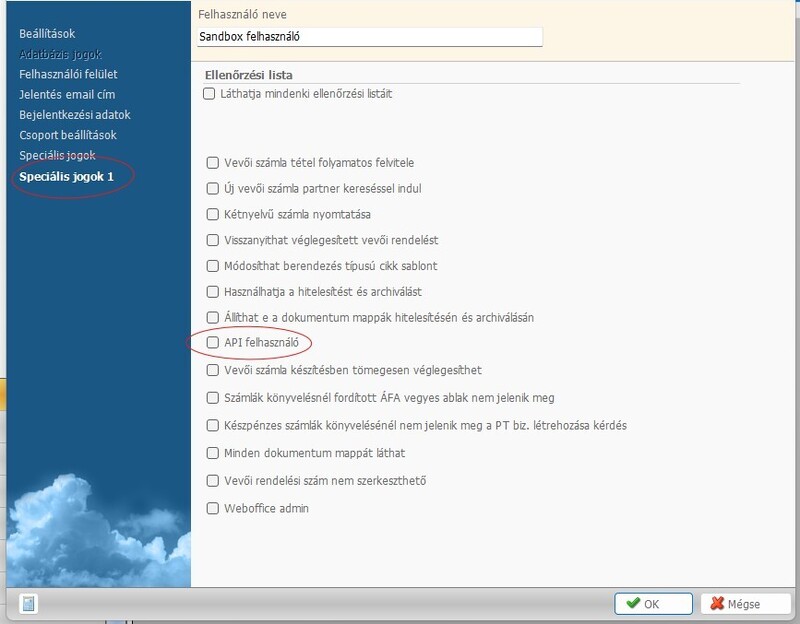Tick the Weboffice admin checkbox
This screenshot has width=800, height=624.
(212, 508)
